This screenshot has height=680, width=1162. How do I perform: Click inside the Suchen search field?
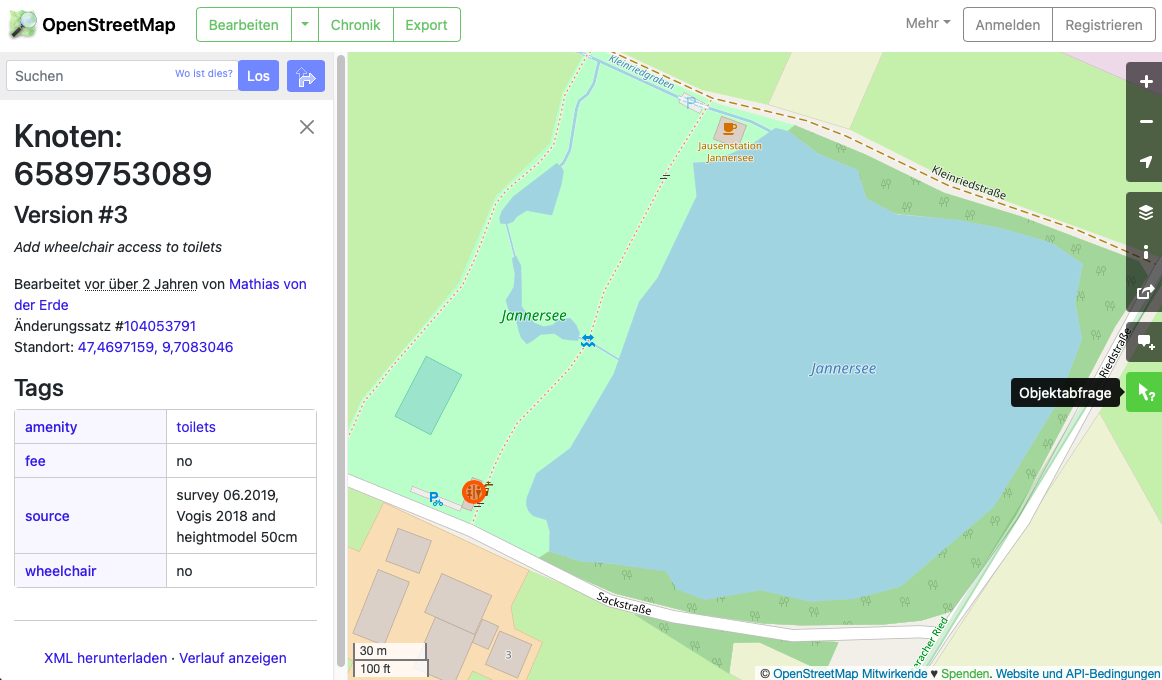110,75
